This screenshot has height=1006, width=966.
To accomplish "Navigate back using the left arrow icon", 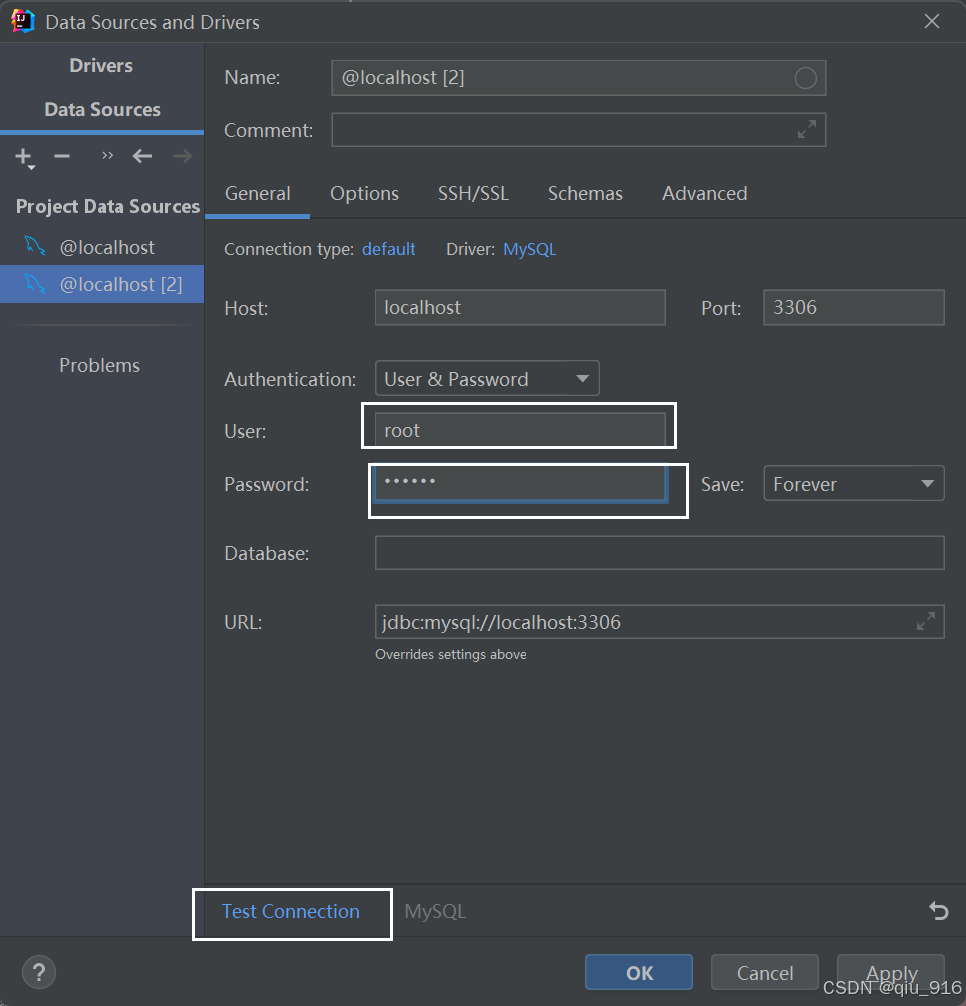I will 141,156.
